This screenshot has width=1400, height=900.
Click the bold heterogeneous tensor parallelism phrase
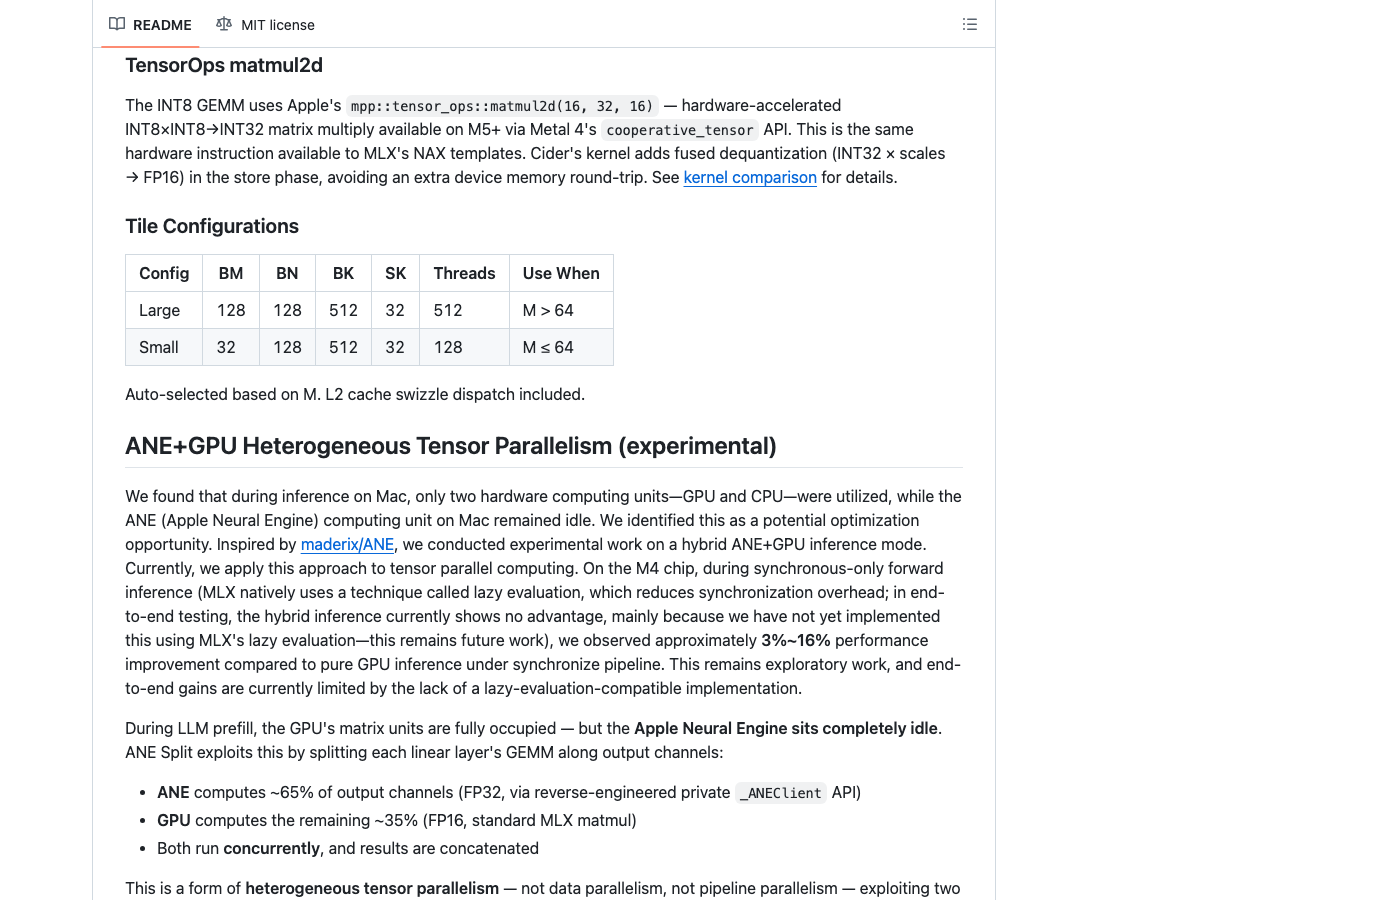point(372,888)
